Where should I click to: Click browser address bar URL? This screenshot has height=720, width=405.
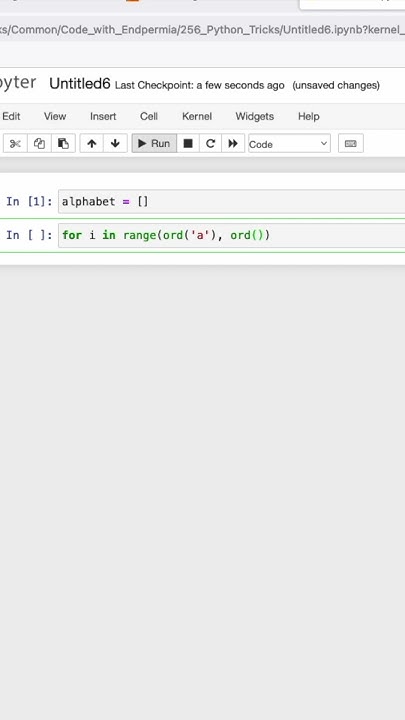(x=202, y=30)
